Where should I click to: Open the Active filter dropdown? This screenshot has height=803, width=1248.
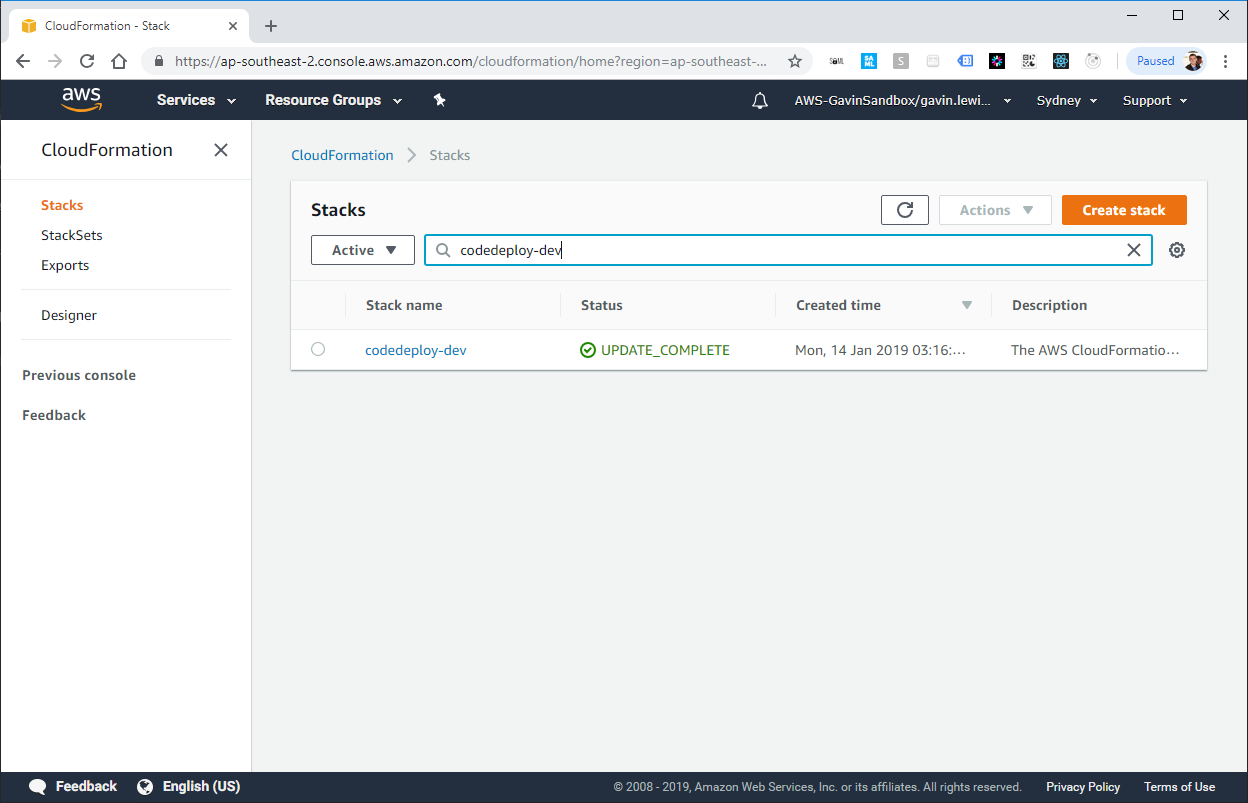click(x=363, y=250)
